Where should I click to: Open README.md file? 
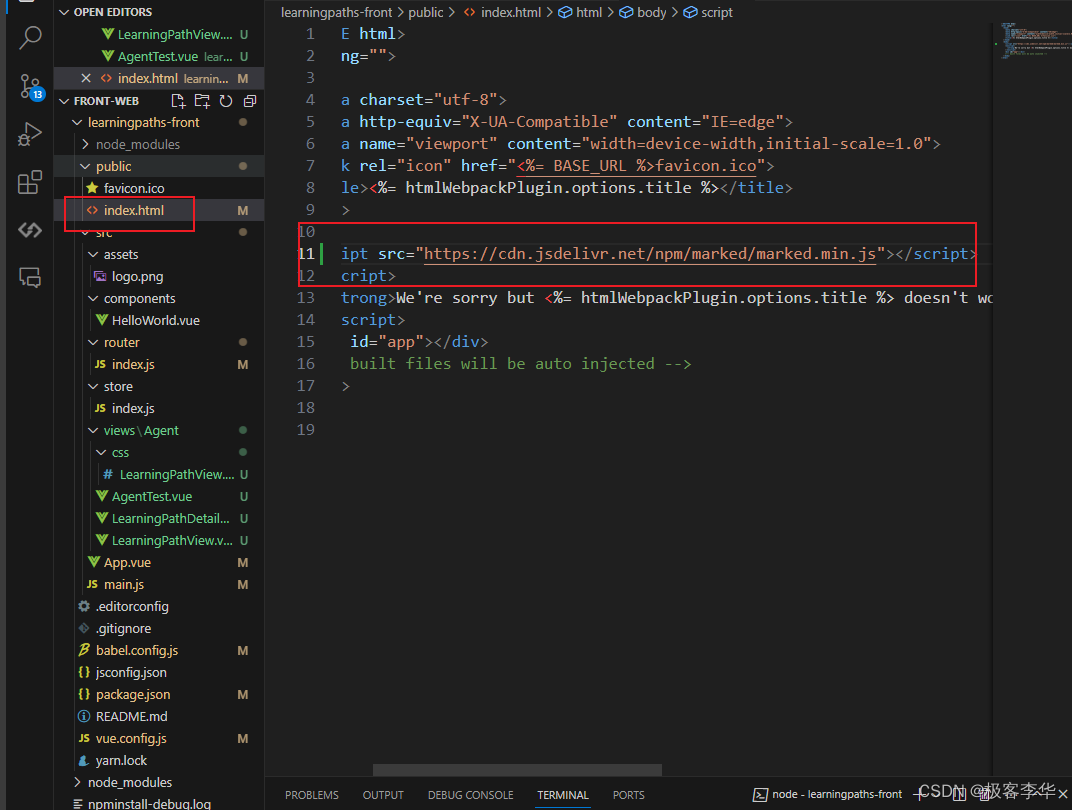point(131,716)
